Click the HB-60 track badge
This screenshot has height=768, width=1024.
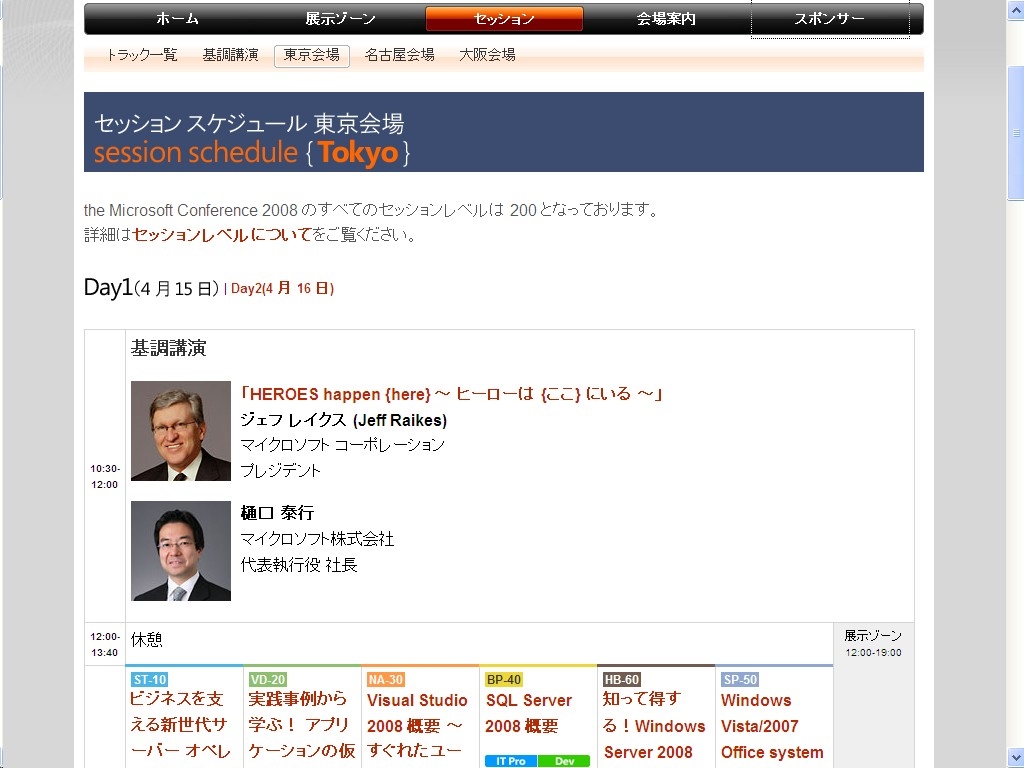(622, 679)
